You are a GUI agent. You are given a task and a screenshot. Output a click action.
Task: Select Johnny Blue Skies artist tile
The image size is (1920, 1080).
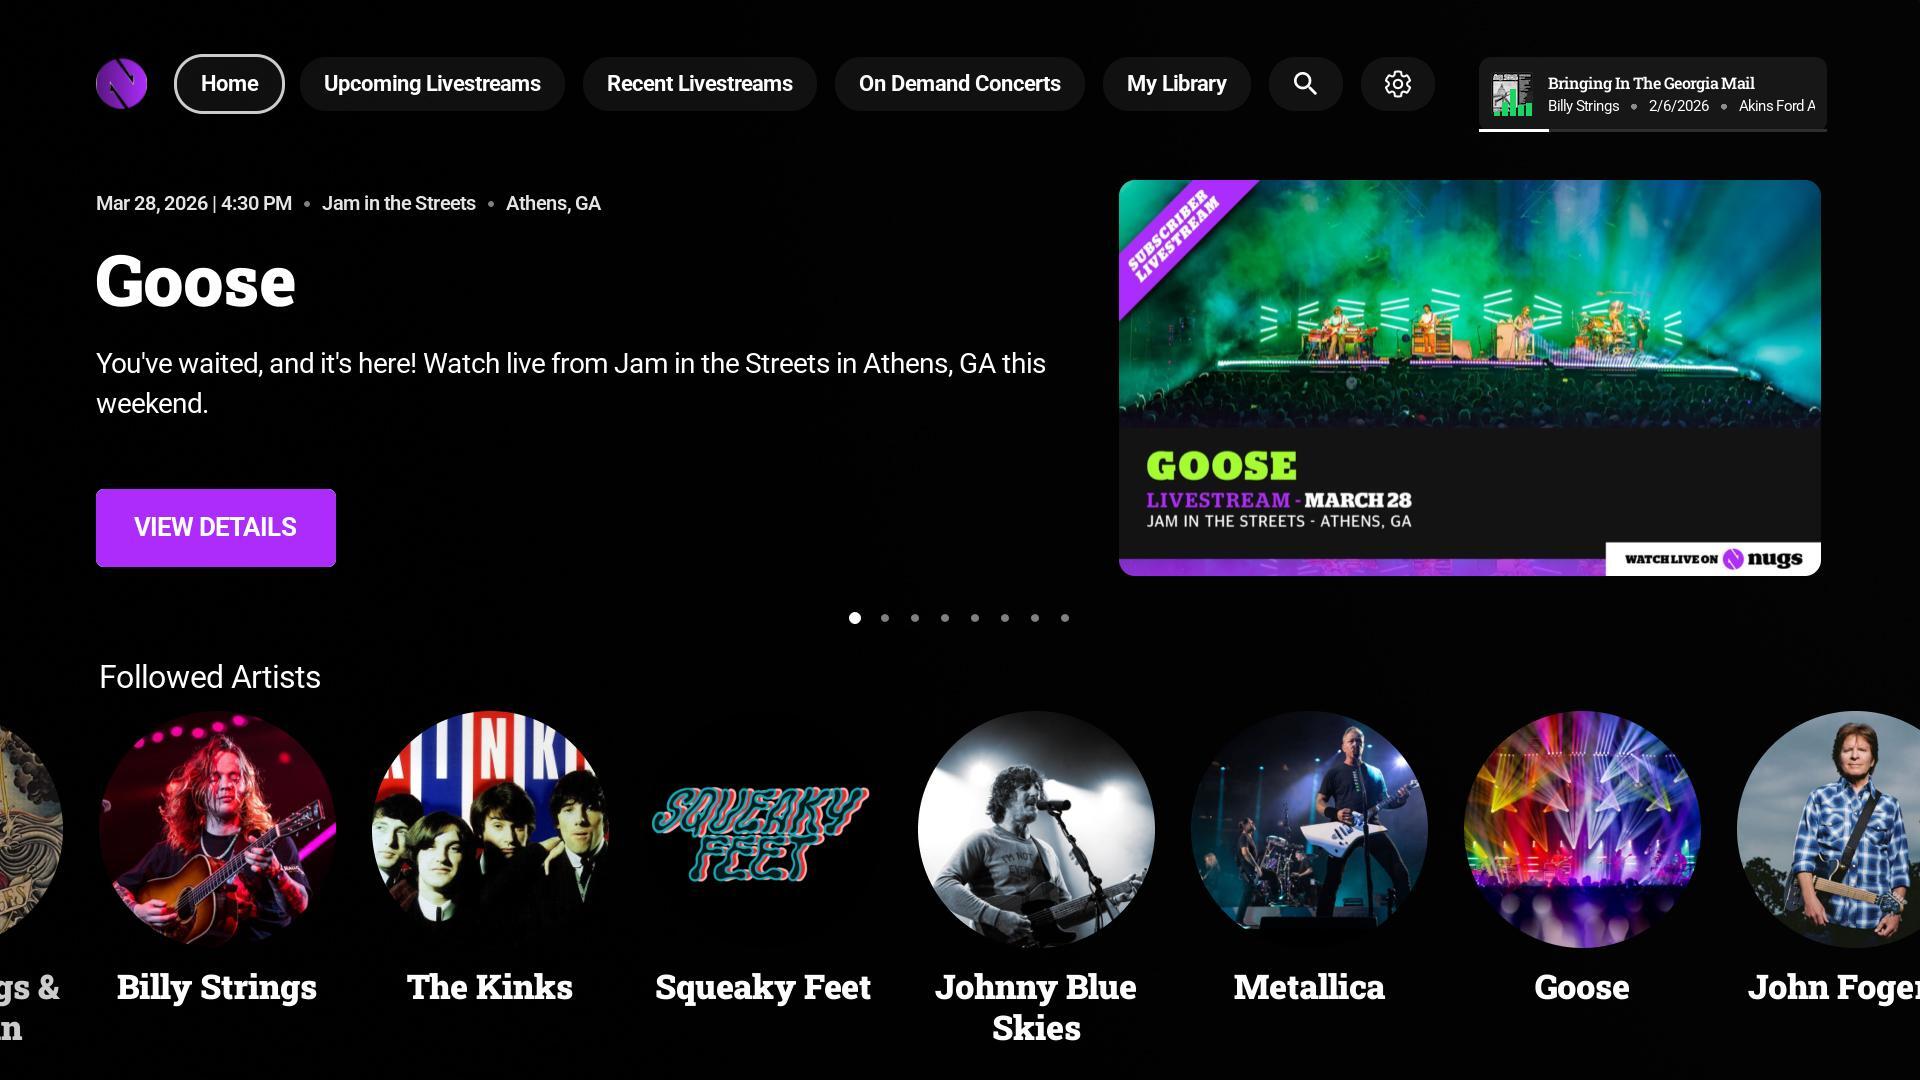point(1036,830)
